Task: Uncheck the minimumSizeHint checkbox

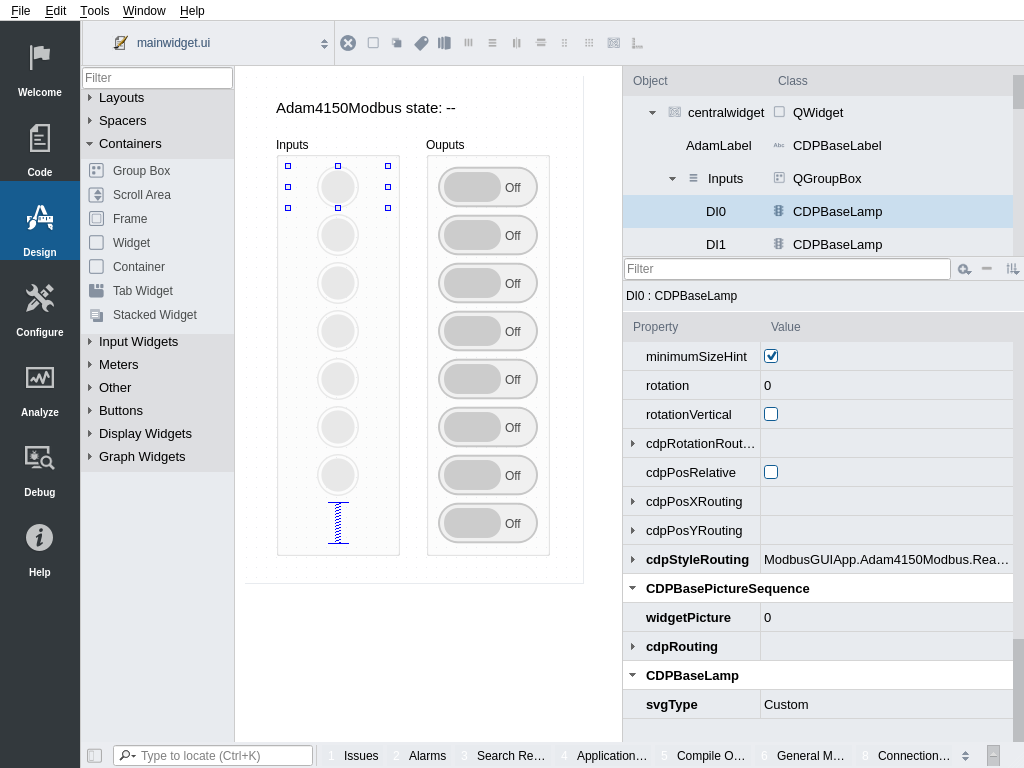Action: (771, 357)
